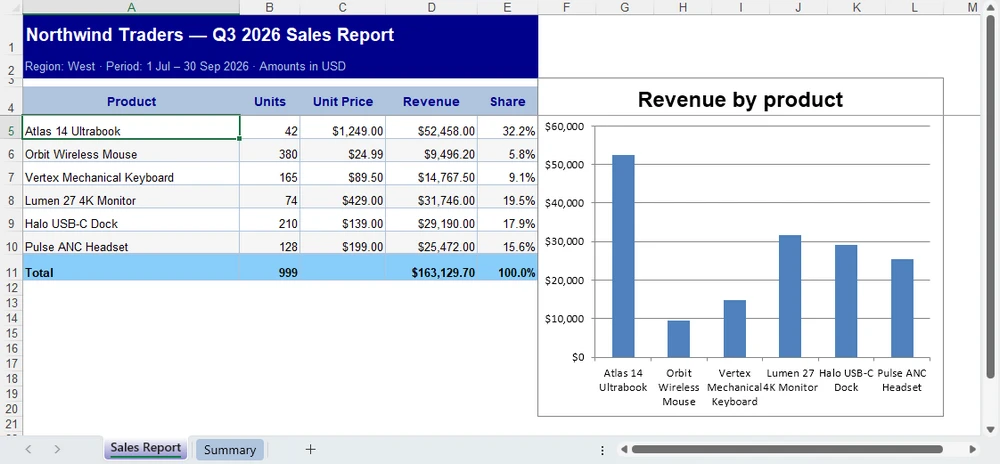Select the share cell 15.6%

tap(508, 243)
